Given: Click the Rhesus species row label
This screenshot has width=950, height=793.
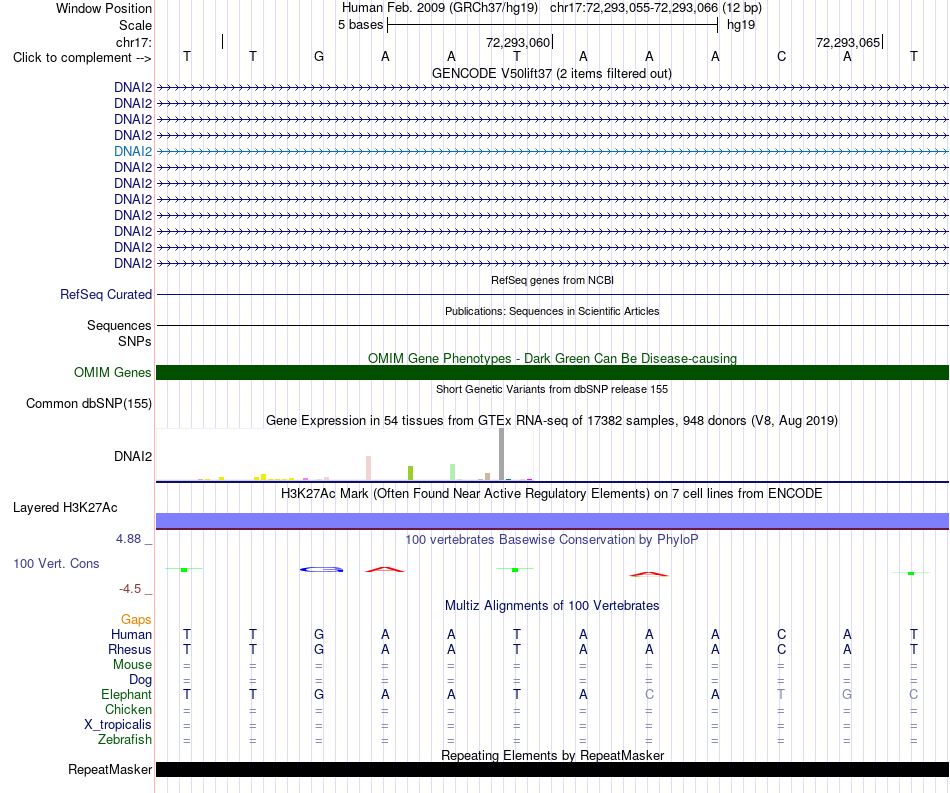Looking at the screenshot, I should [x=130, y=650].
